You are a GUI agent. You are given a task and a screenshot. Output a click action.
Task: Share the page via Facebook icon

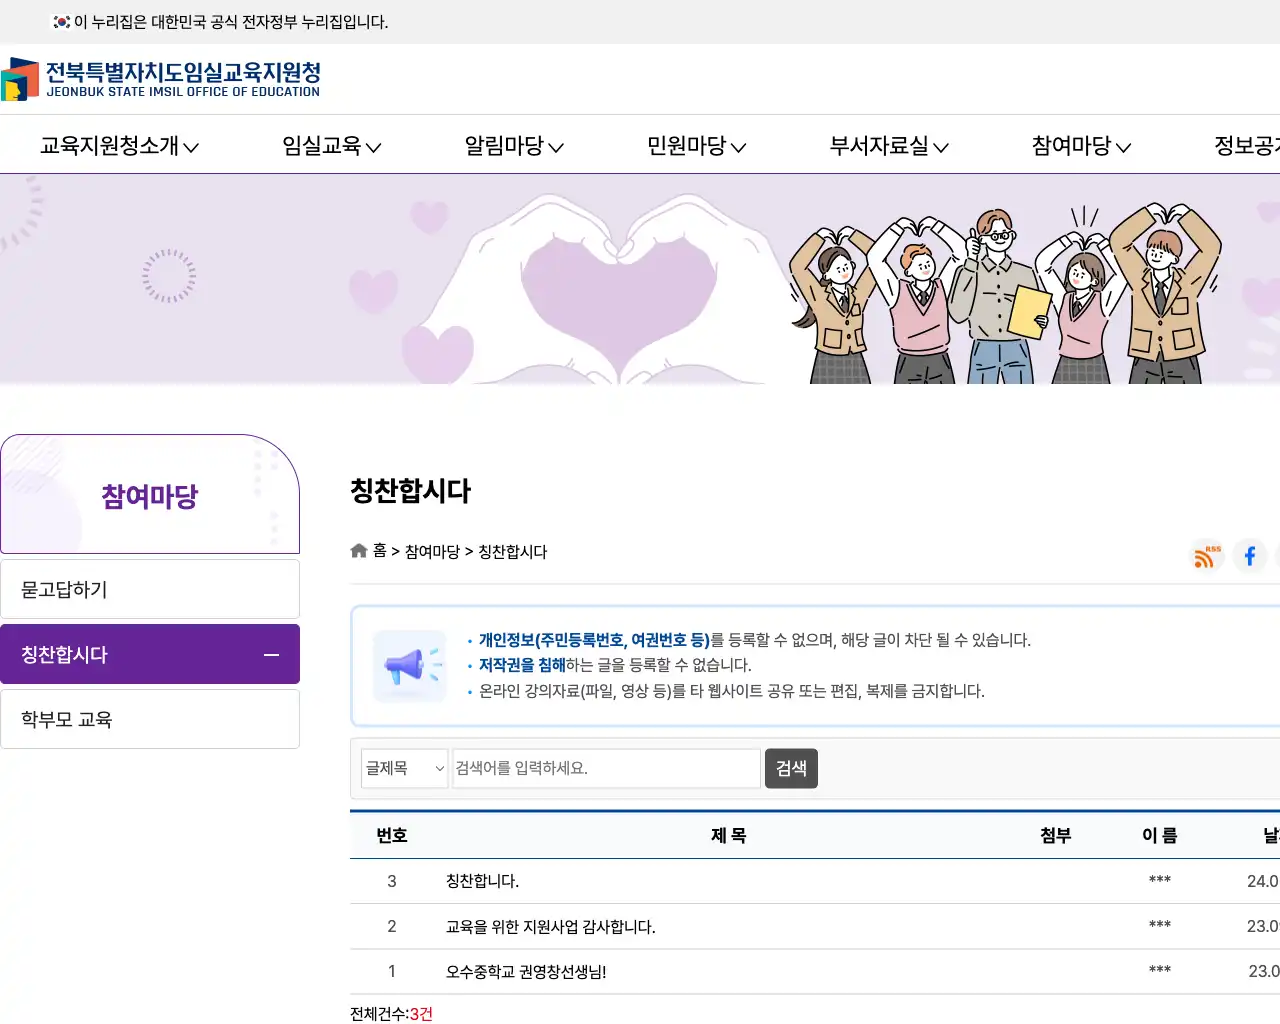tap(1250, 556)
